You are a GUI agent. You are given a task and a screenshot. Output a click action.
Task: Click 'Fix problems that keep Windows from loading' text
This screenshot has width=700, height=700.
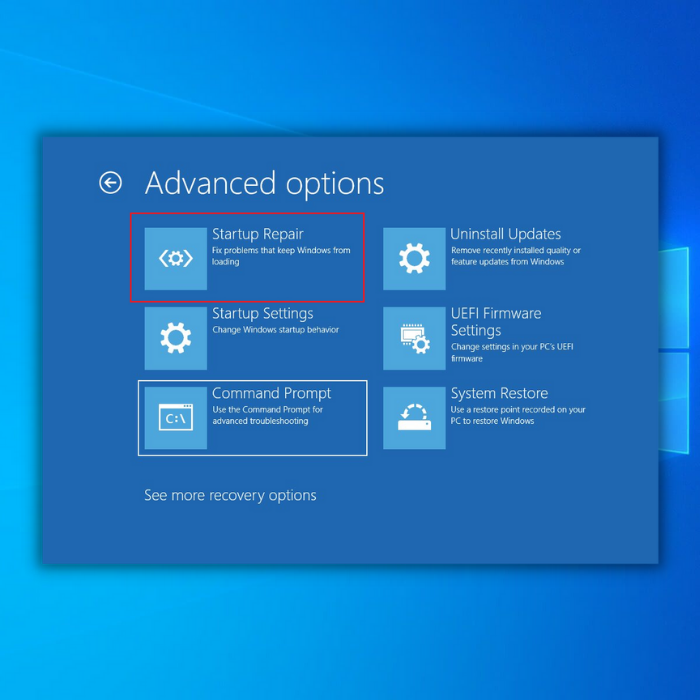pyautogui.click(x=281, y=256)
